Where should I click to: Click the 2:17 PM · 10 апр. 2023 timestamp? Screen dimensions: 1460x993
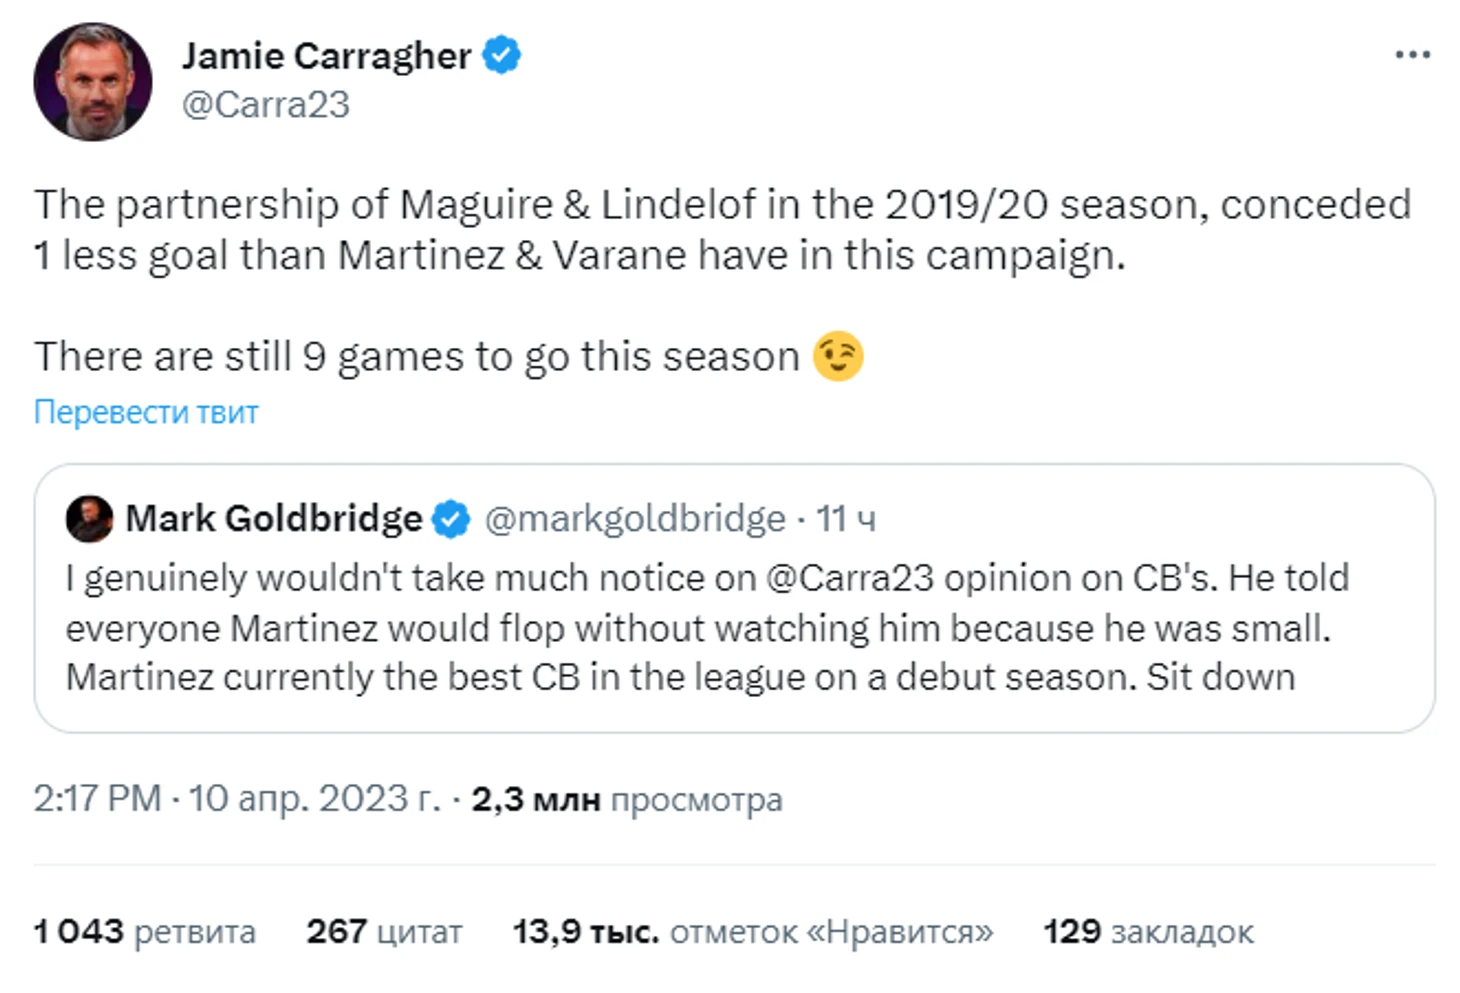pos(237,799)
